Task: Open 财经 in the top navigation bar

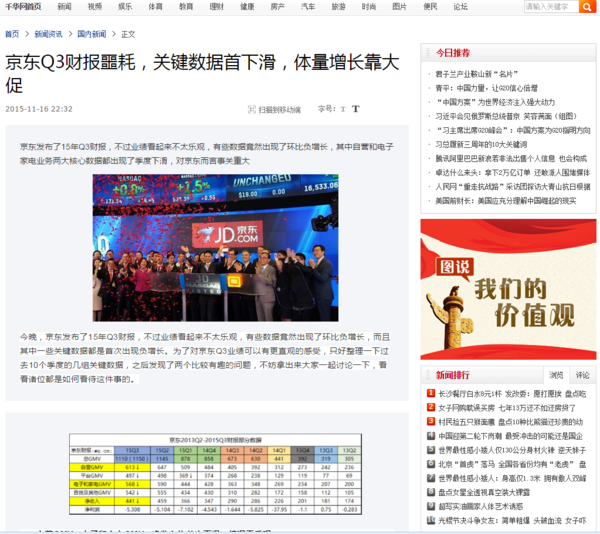Action: [216, 6]
